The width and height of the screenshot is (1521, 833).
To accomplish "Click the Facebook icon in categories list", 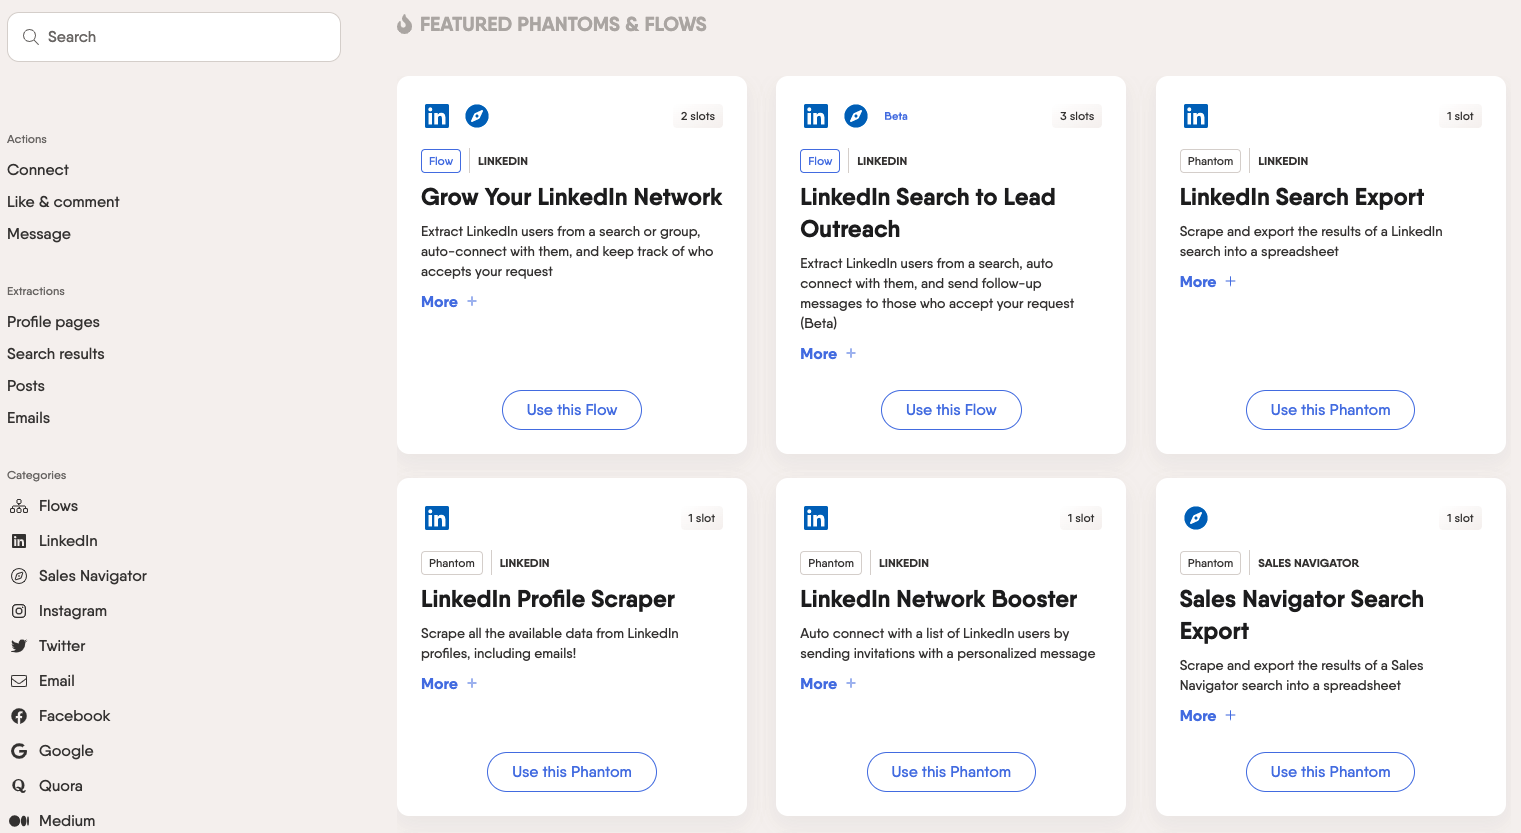I will (19, 716).
